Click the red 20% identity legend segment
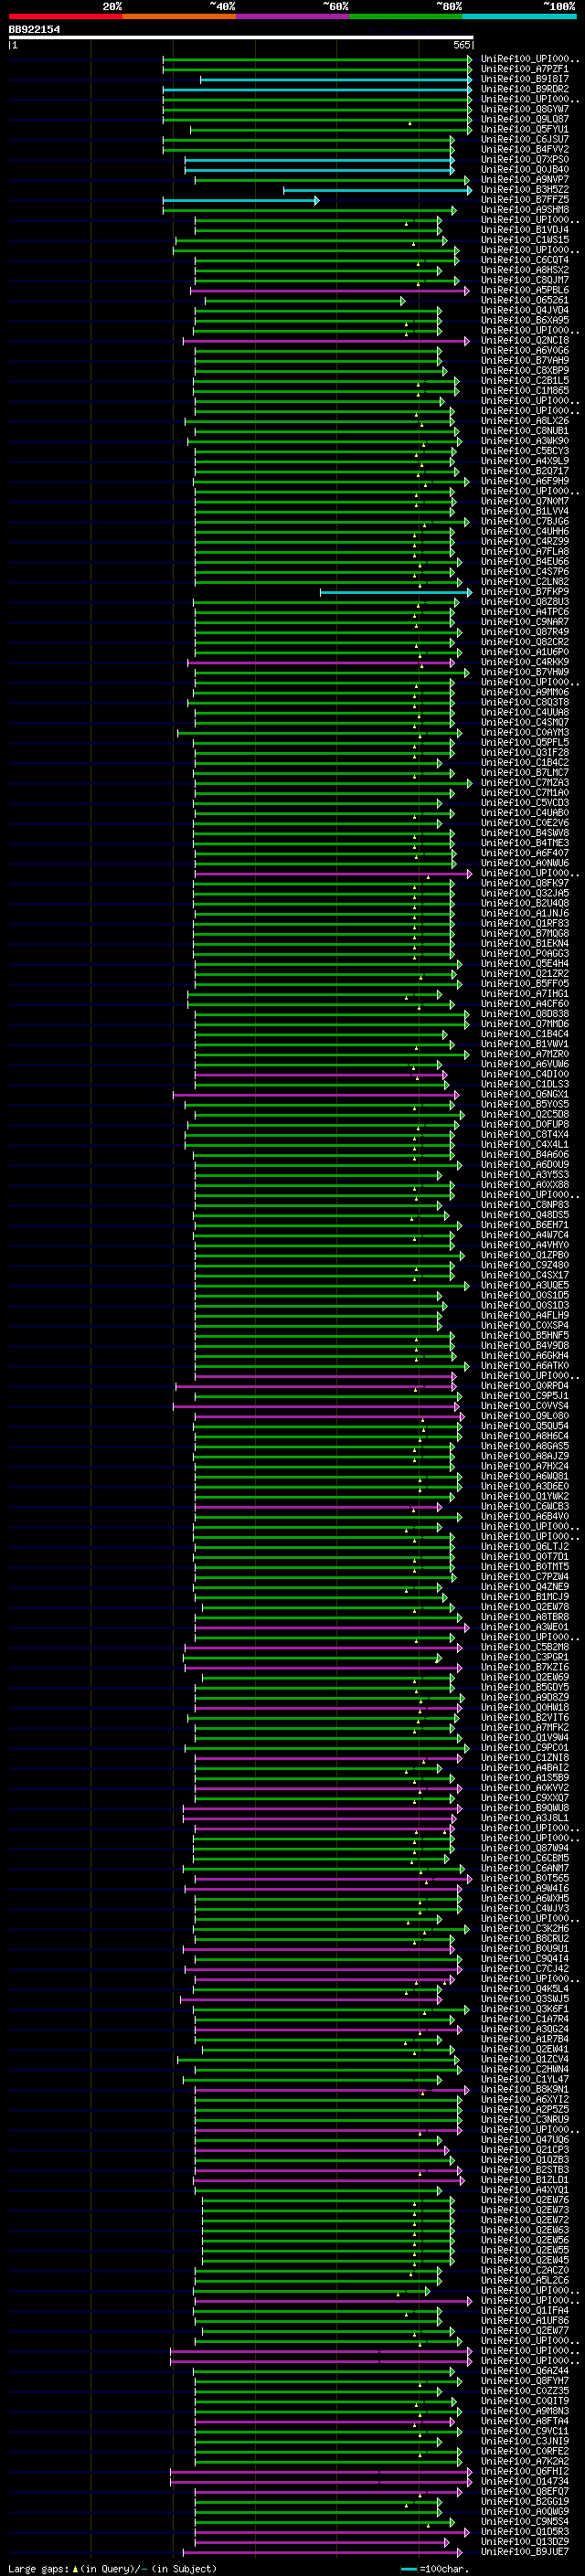Viewport: 585px width, 2576px height. tap(65, 16)
